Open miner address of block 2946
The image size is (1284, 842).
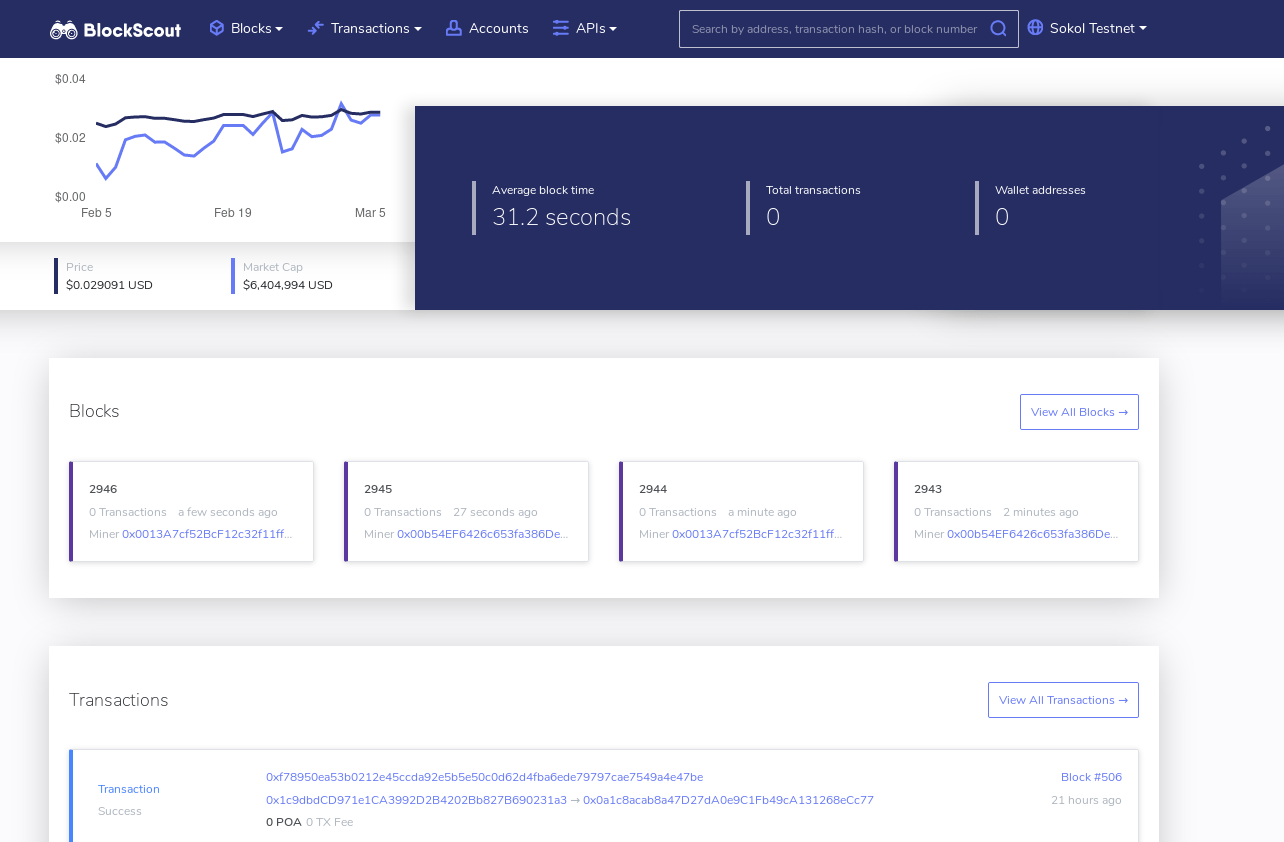click(207, 534)
